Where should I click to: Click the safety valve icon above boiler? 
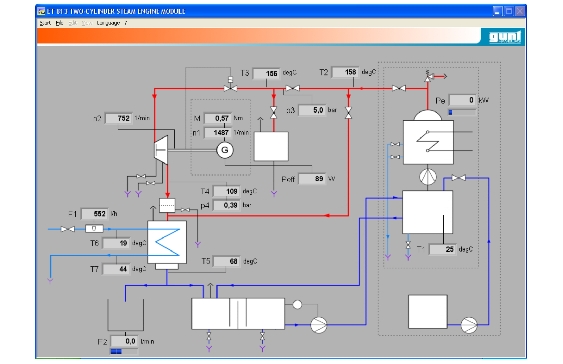[429, 76]
